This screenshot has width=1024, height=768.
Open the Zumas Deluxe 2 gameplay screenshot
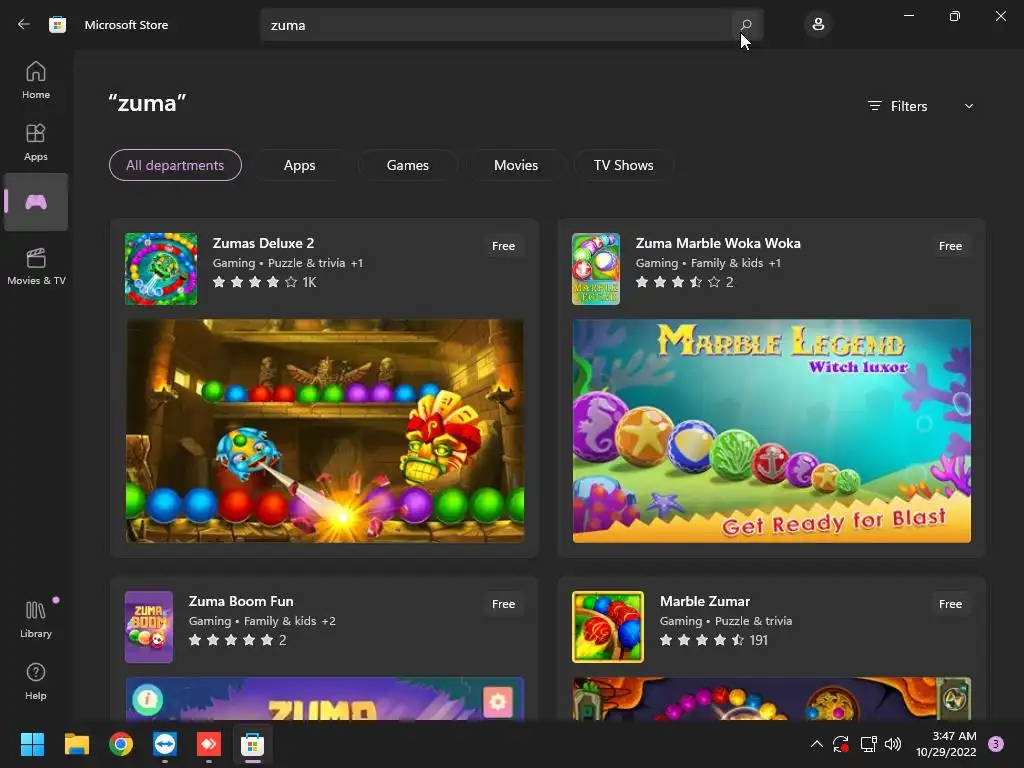[x=325, y=430]
